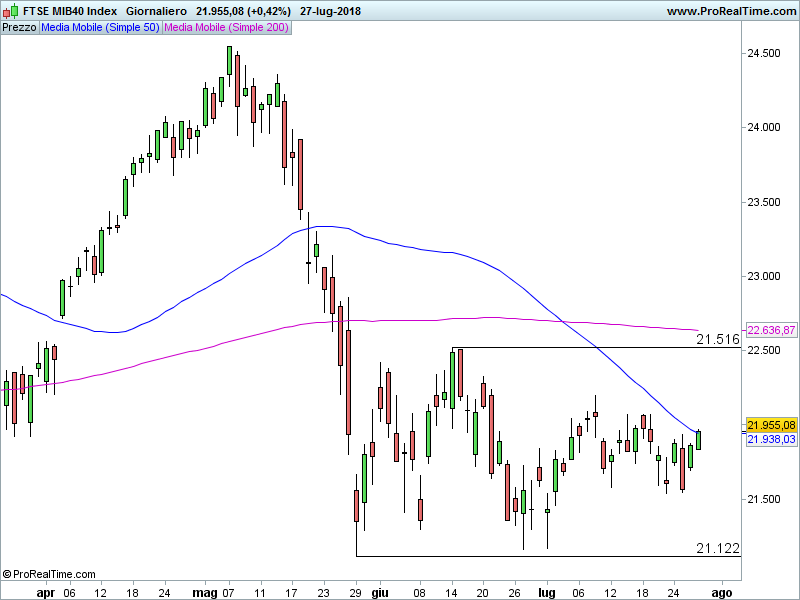Screen dimensions: 800x600
Task: Click the 24.000 price axis label
Action: click(x=764, y=127)
